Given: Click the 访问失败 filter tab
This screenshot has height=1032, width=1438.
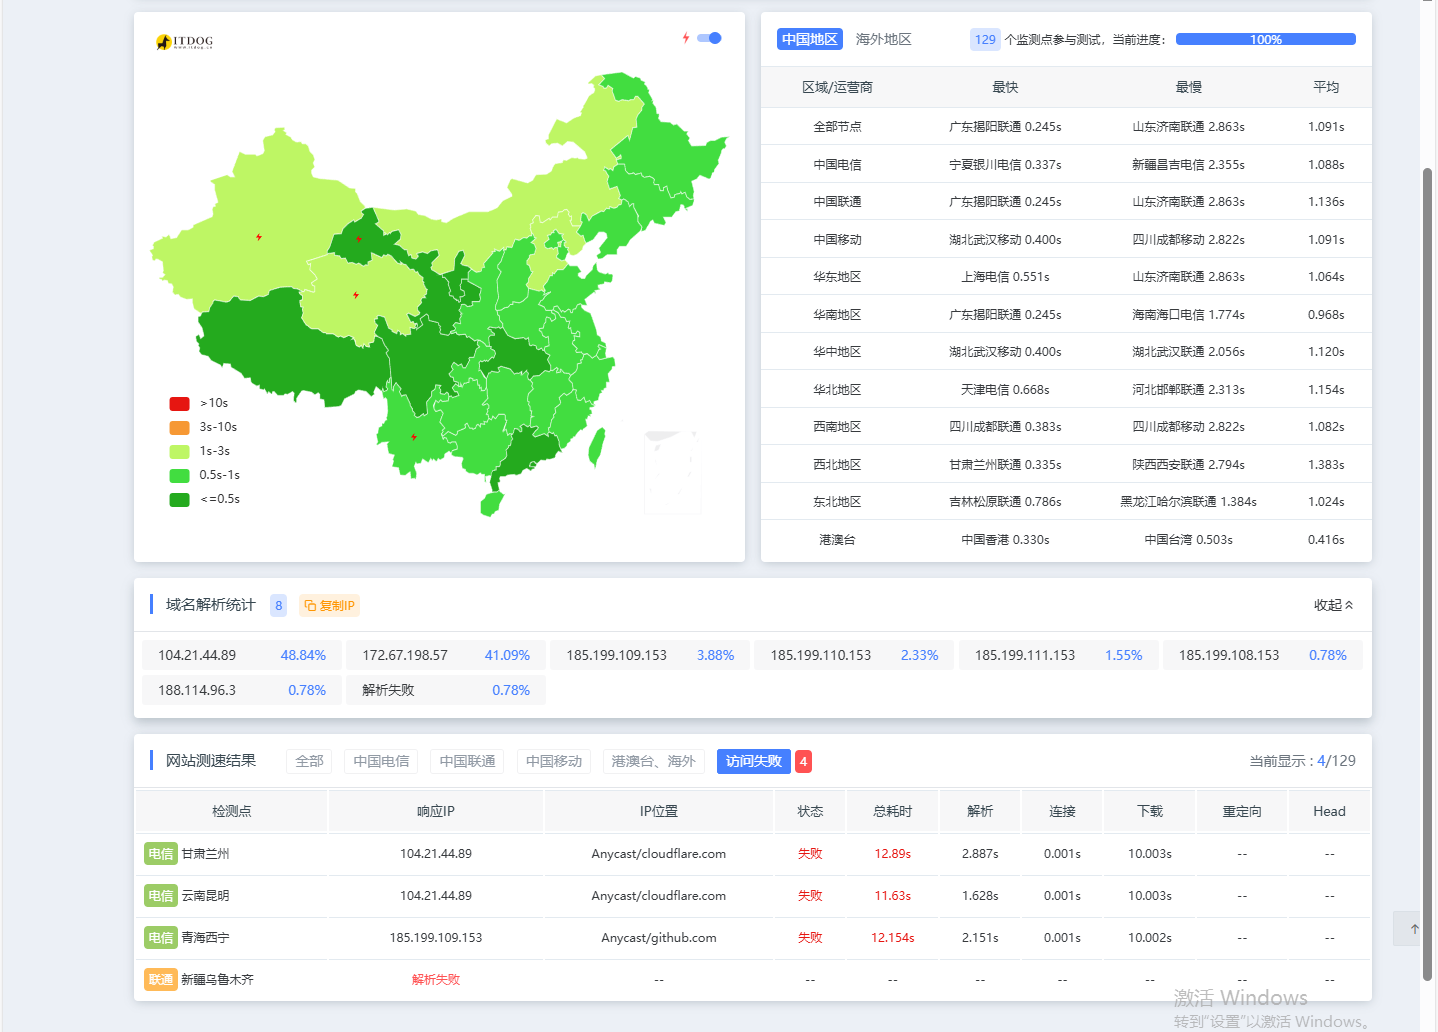Looking at the screenshot, I should [x=754, y=761].
